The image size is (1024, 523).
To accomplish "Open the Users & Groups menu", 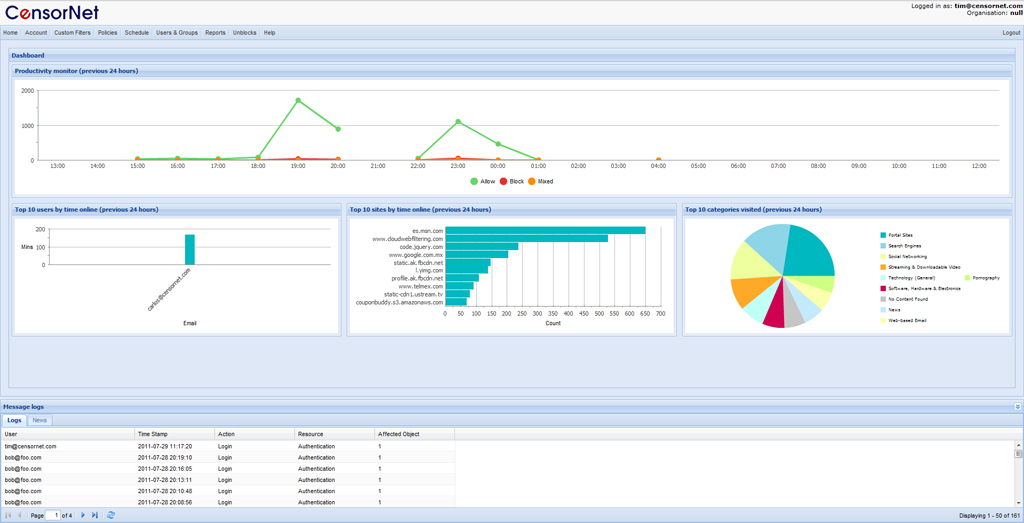I will point(176,33).
